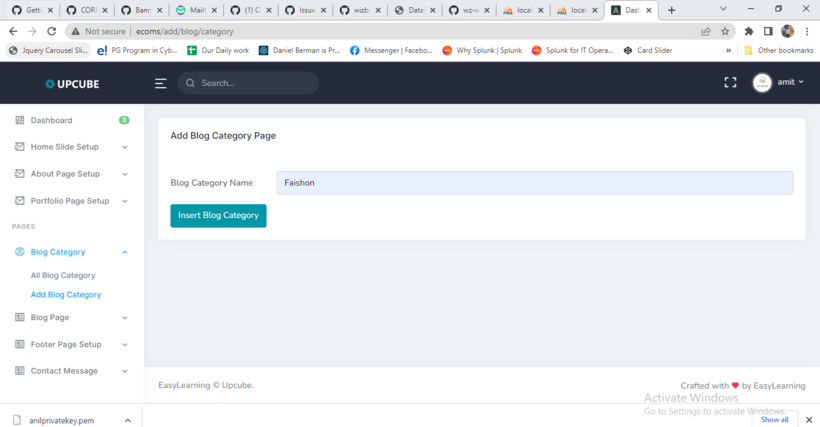Screen dimensions: 820x427
Task: Bookmark this page with the star icon
Action: (x=725, y=31)
